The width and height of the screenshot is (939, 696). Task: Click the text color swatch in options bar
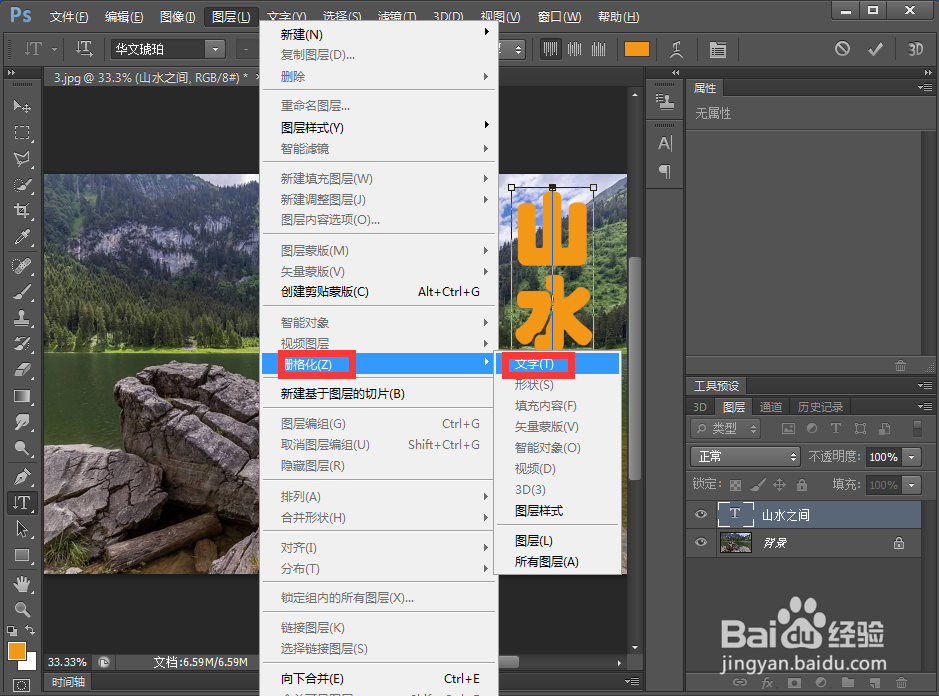[x=637, y=49]
